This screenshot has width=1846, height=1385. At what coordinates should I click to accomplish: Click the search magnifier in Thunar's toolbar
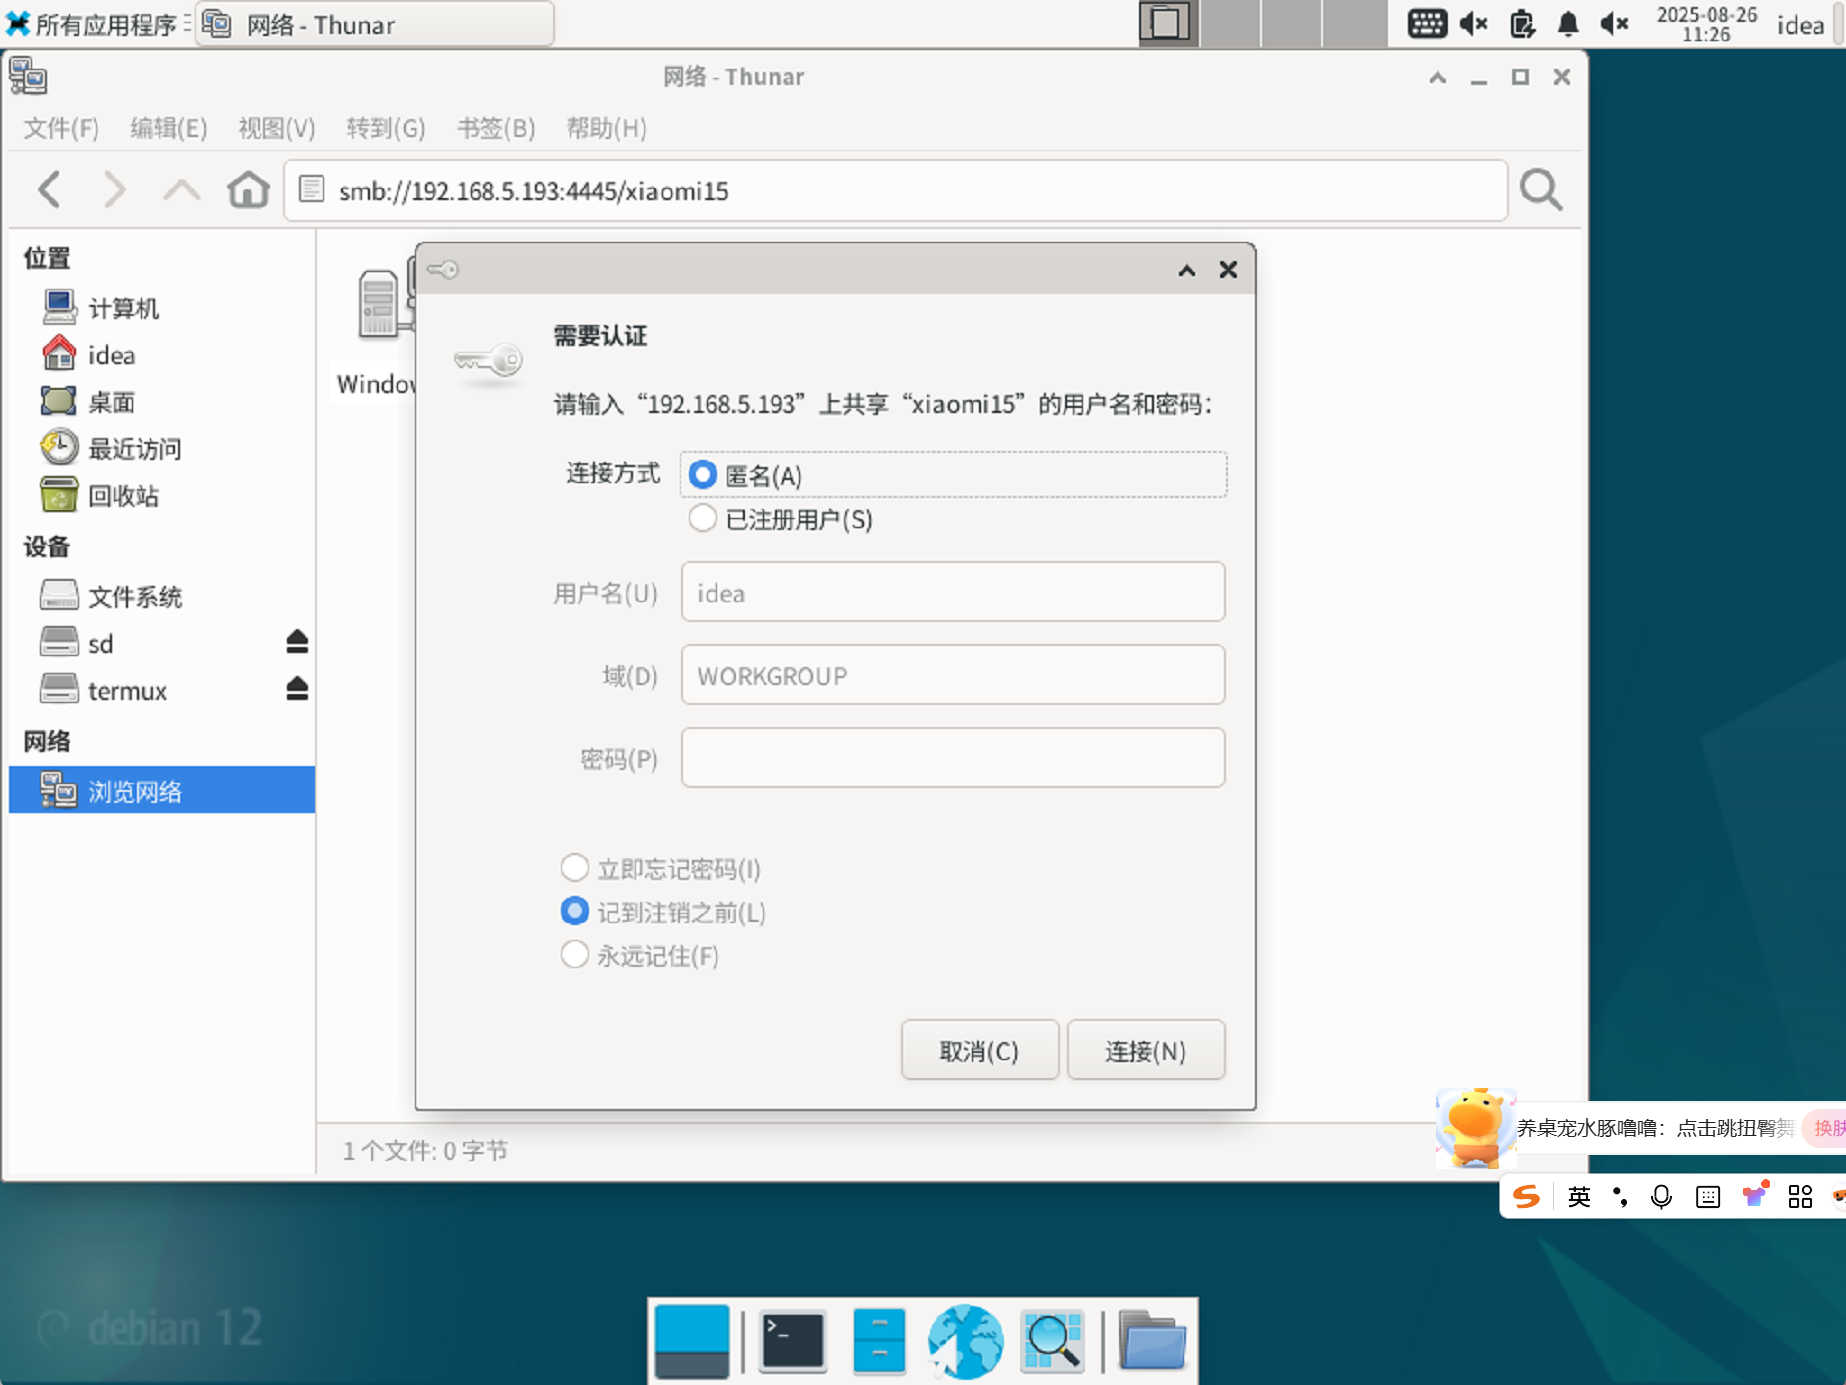tap(1540, 190)
